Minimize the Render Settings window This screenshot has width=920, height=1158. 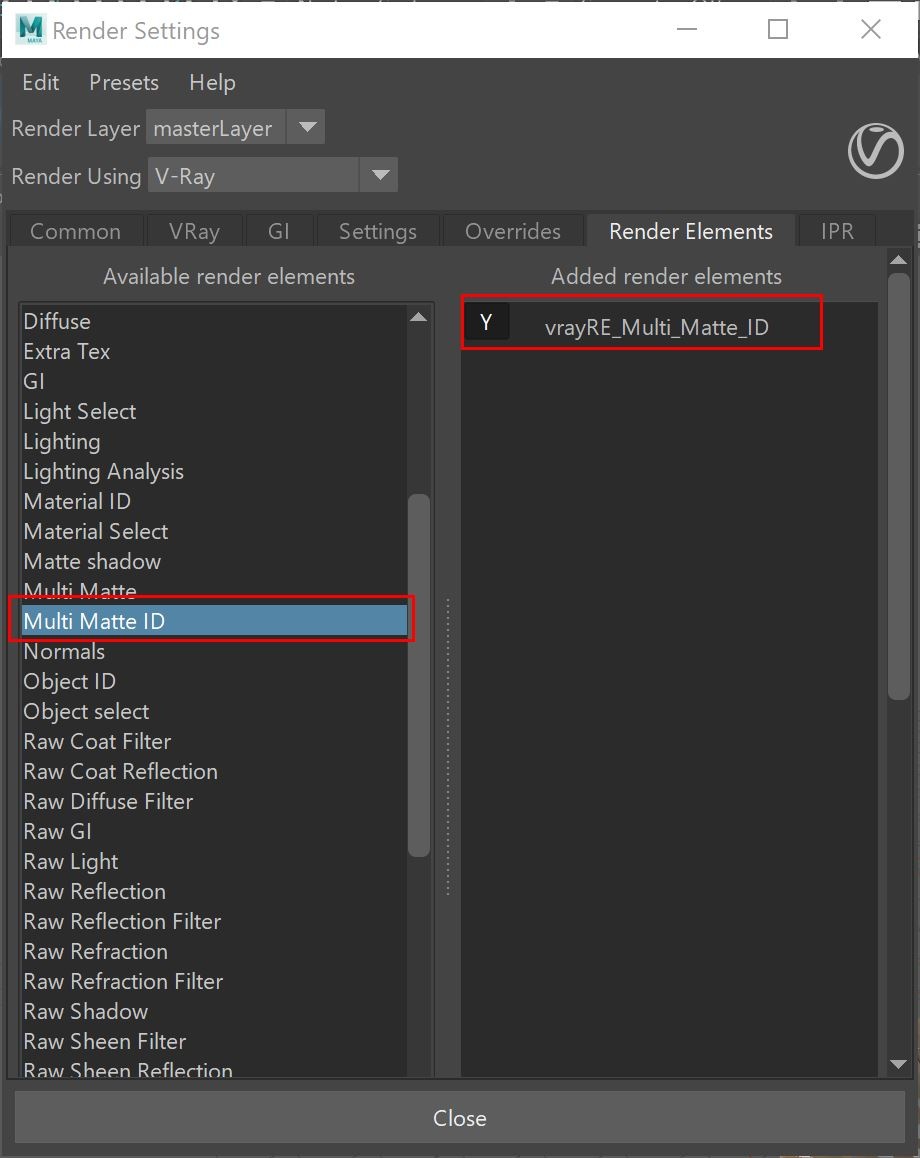687,30
